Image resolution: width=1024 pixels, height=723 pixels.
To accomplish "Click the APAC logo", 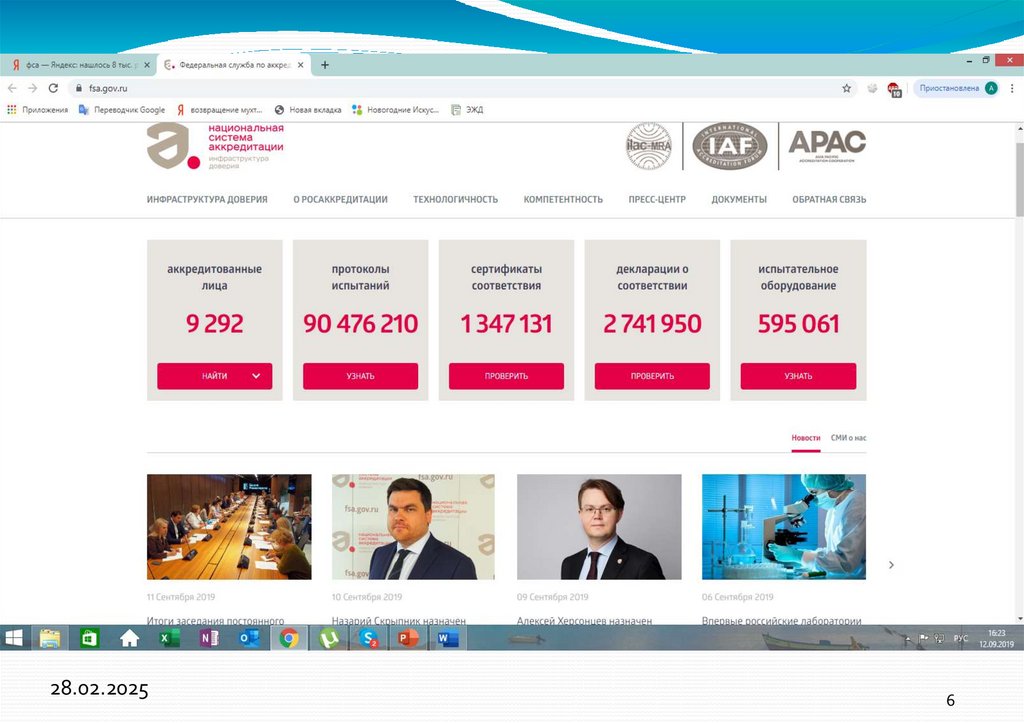I will tap(827, 146).
